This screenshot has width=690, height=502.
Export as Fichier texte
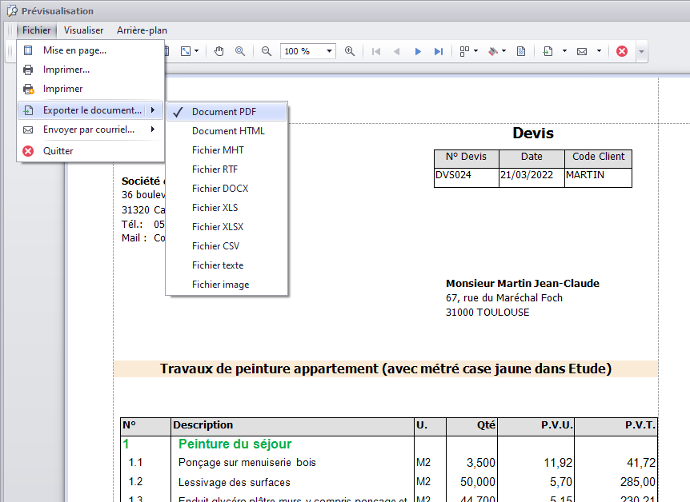(x=227, y=265)
